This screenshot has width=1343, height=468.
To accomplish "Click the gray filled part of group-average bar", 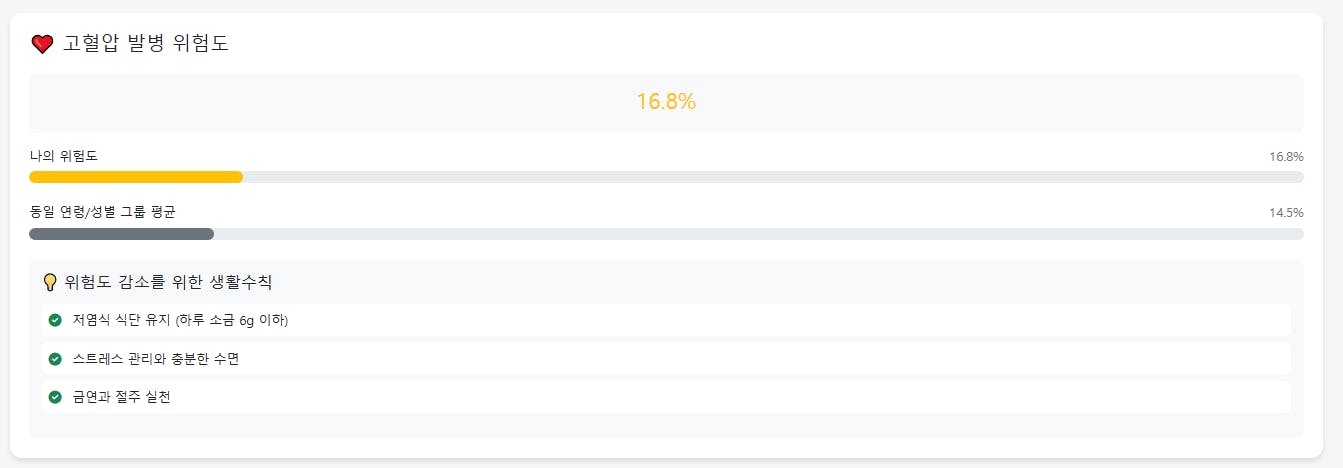I will click(x=121, y=234).
